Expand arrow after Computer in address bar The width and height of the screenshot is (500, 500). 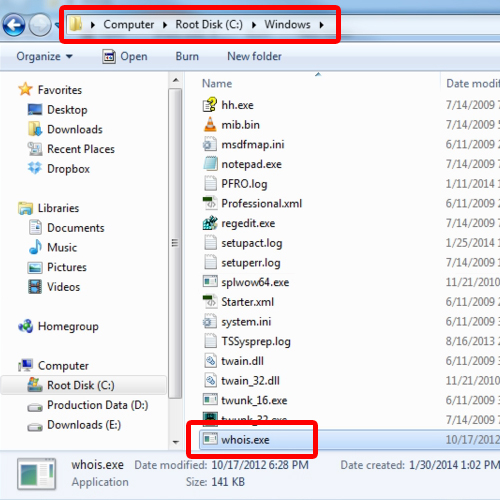pos(165,25)
